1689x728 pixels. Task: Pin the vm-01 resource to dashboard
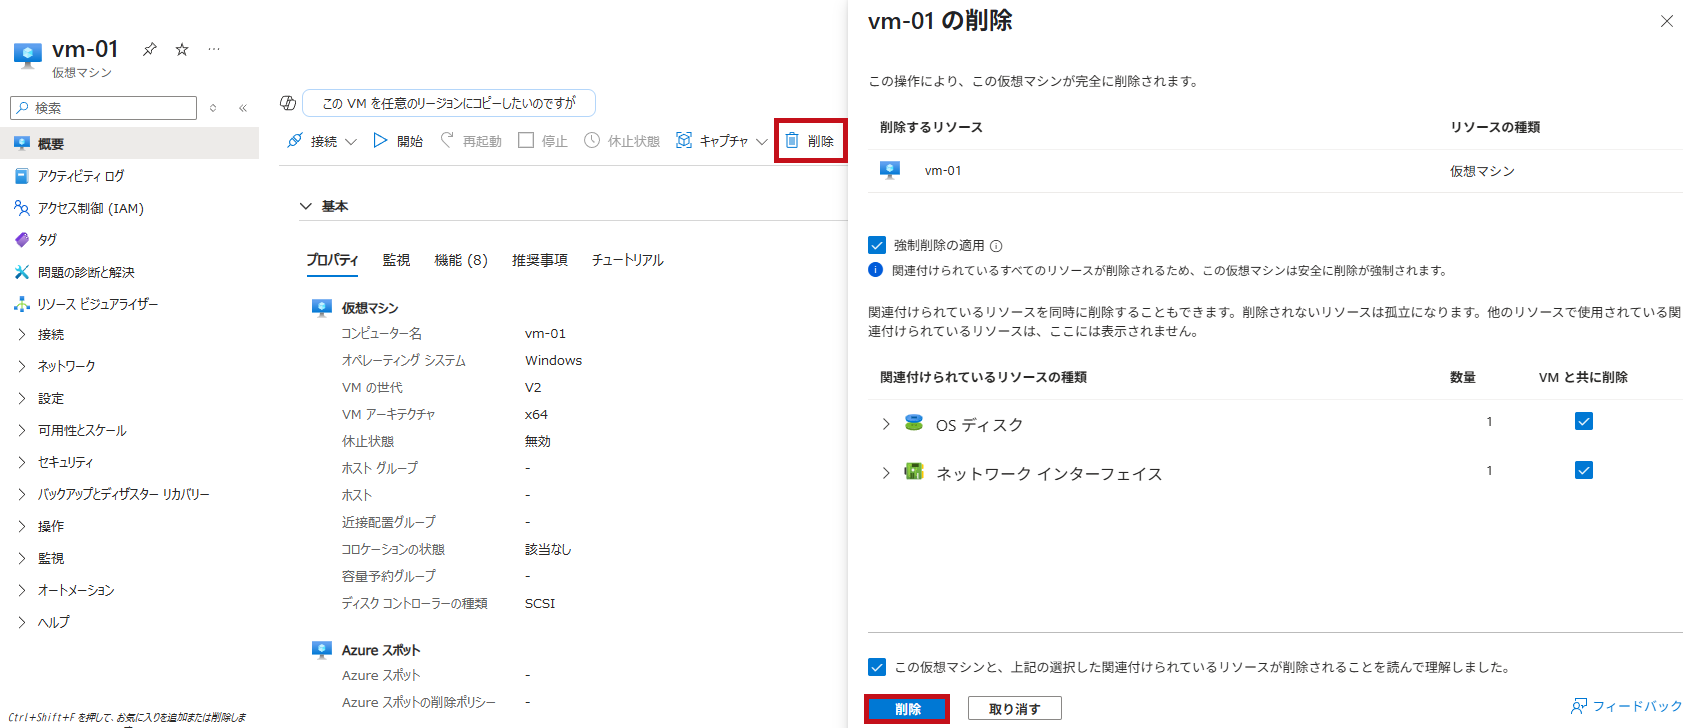coord(150,49)
